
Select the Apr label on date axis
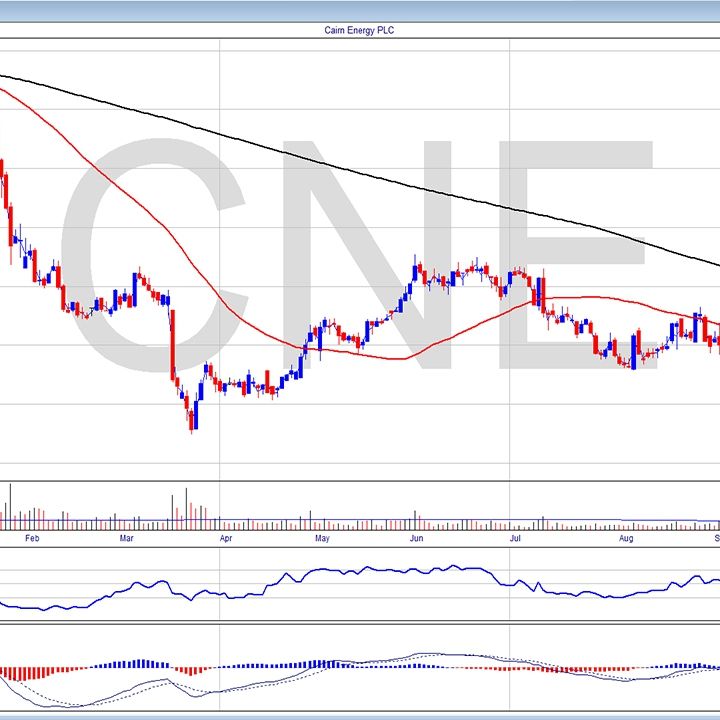[226, 538]
